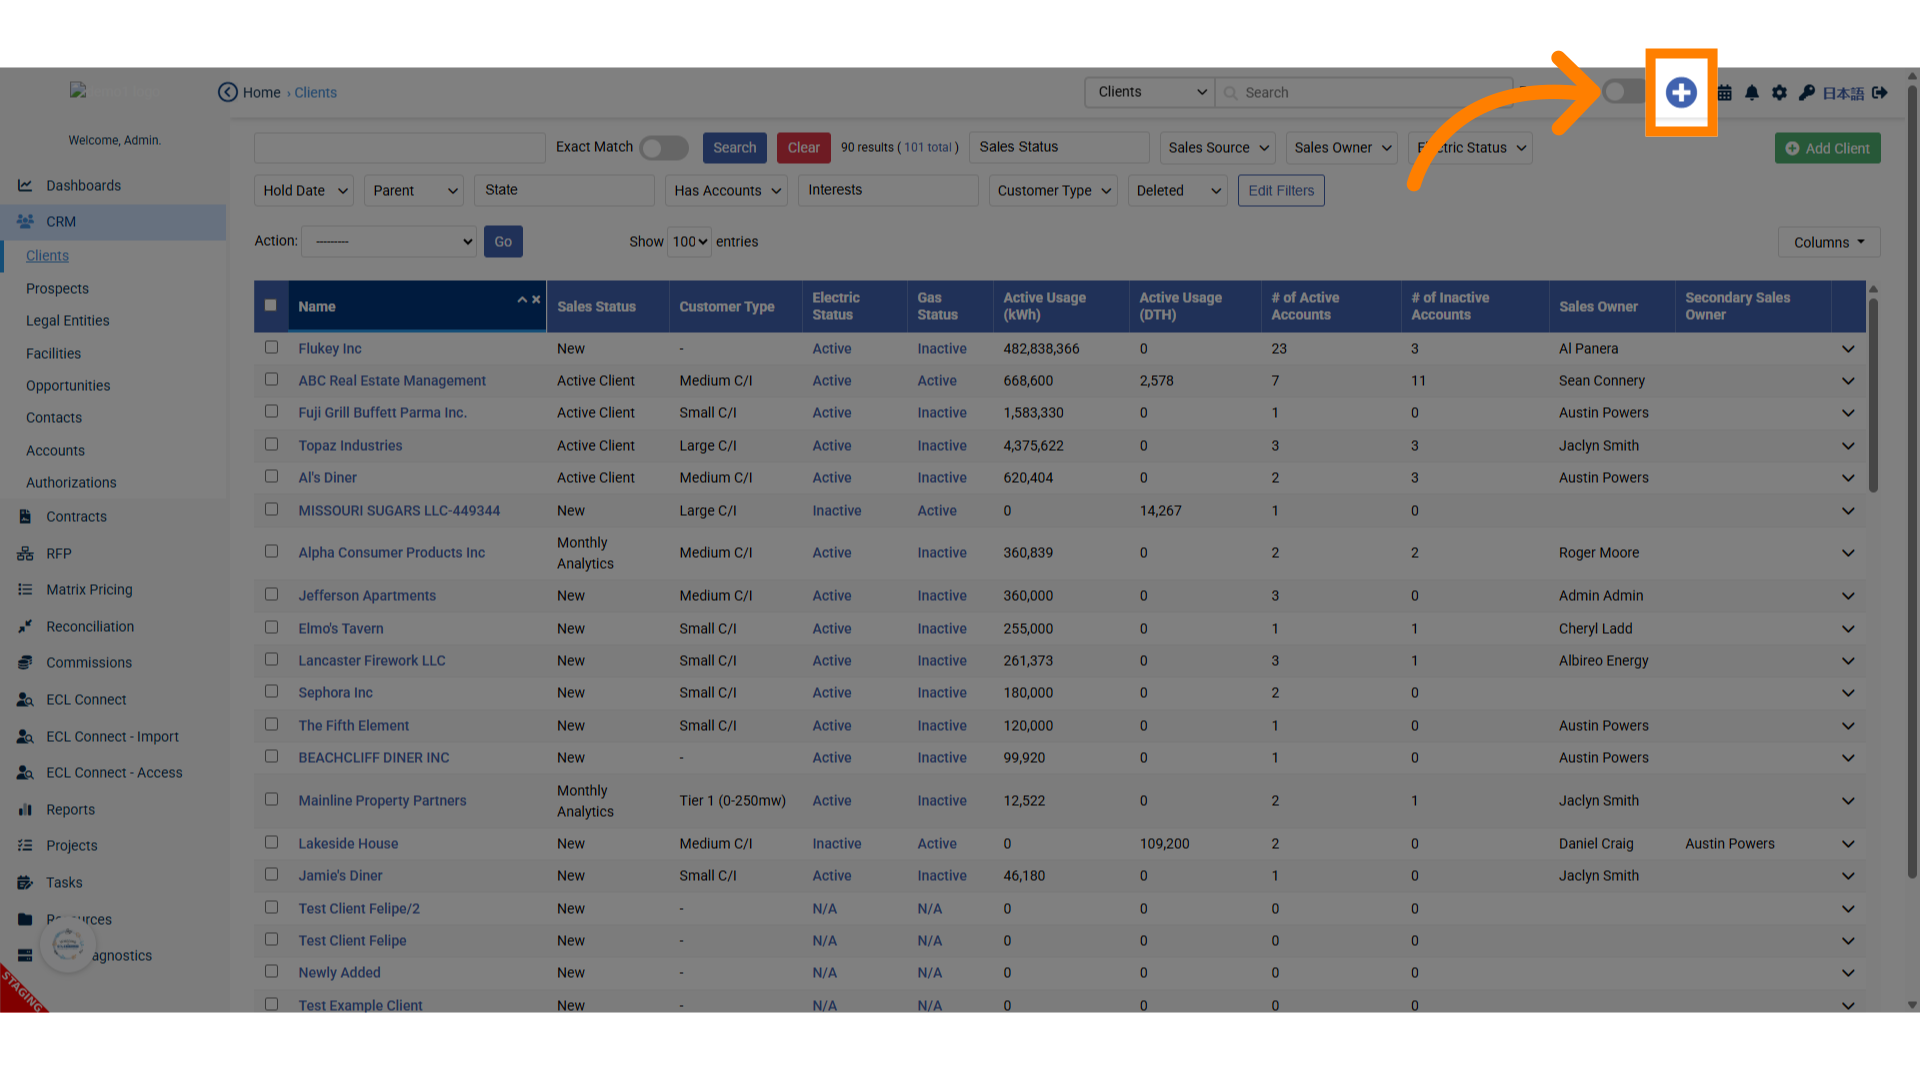1920x1080 pixels.
Task: Click the back arrow beside Home
Action: pyautogui.click(x=228, y=92)
